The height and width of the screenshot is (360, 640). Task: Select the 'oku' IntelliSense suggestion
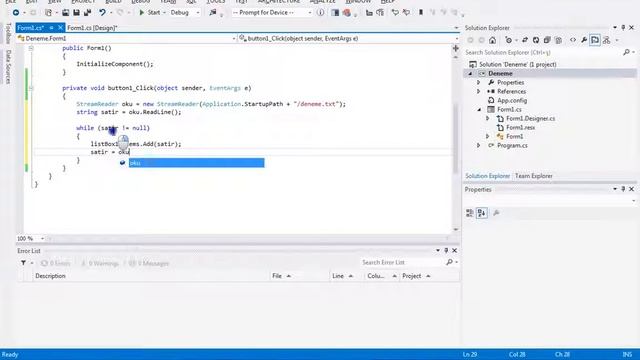click(x=196, y=163)
